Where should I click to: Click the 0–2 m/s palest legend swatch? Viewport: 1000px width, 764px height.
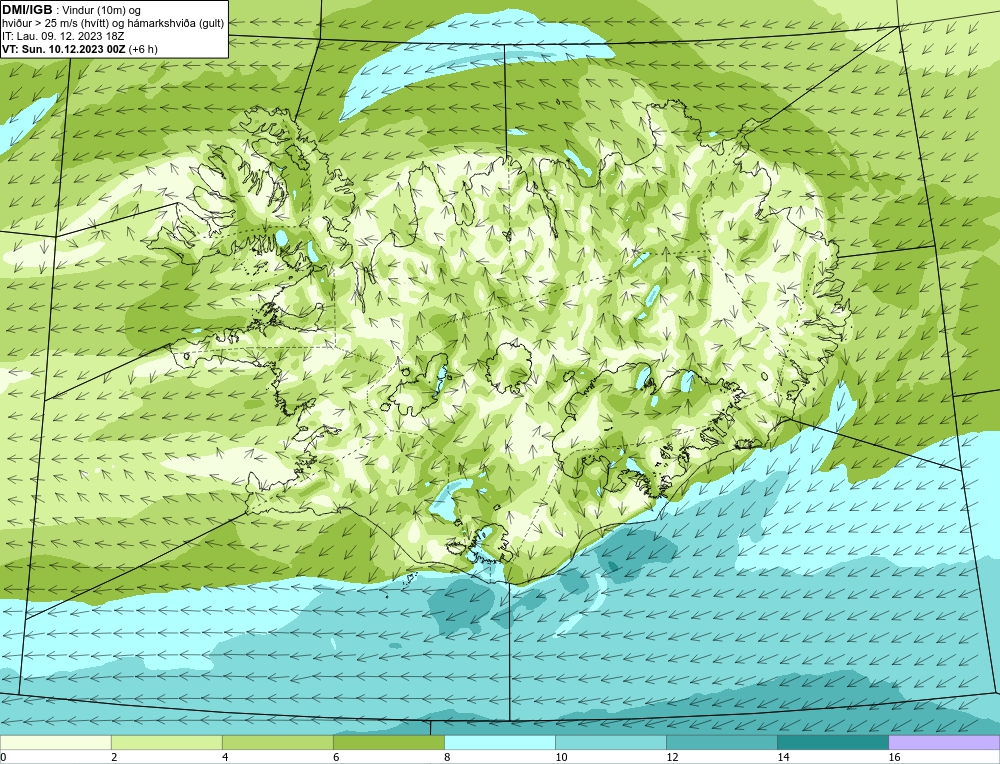(x=55, y=743)
